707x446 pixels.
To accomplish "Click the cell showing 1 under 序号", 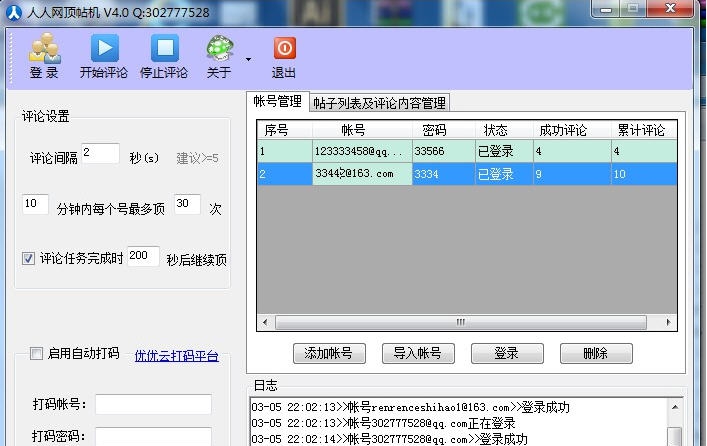I will (x=285, y=151).
